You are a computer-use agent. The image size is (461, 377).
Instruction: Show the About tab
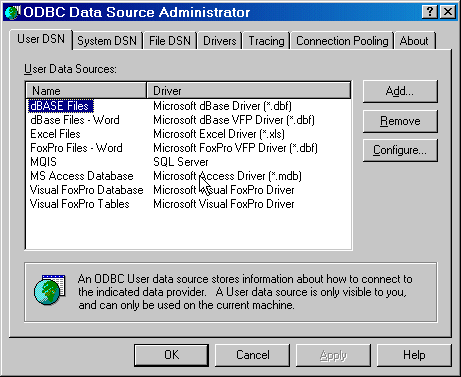[x=414, y=41]
